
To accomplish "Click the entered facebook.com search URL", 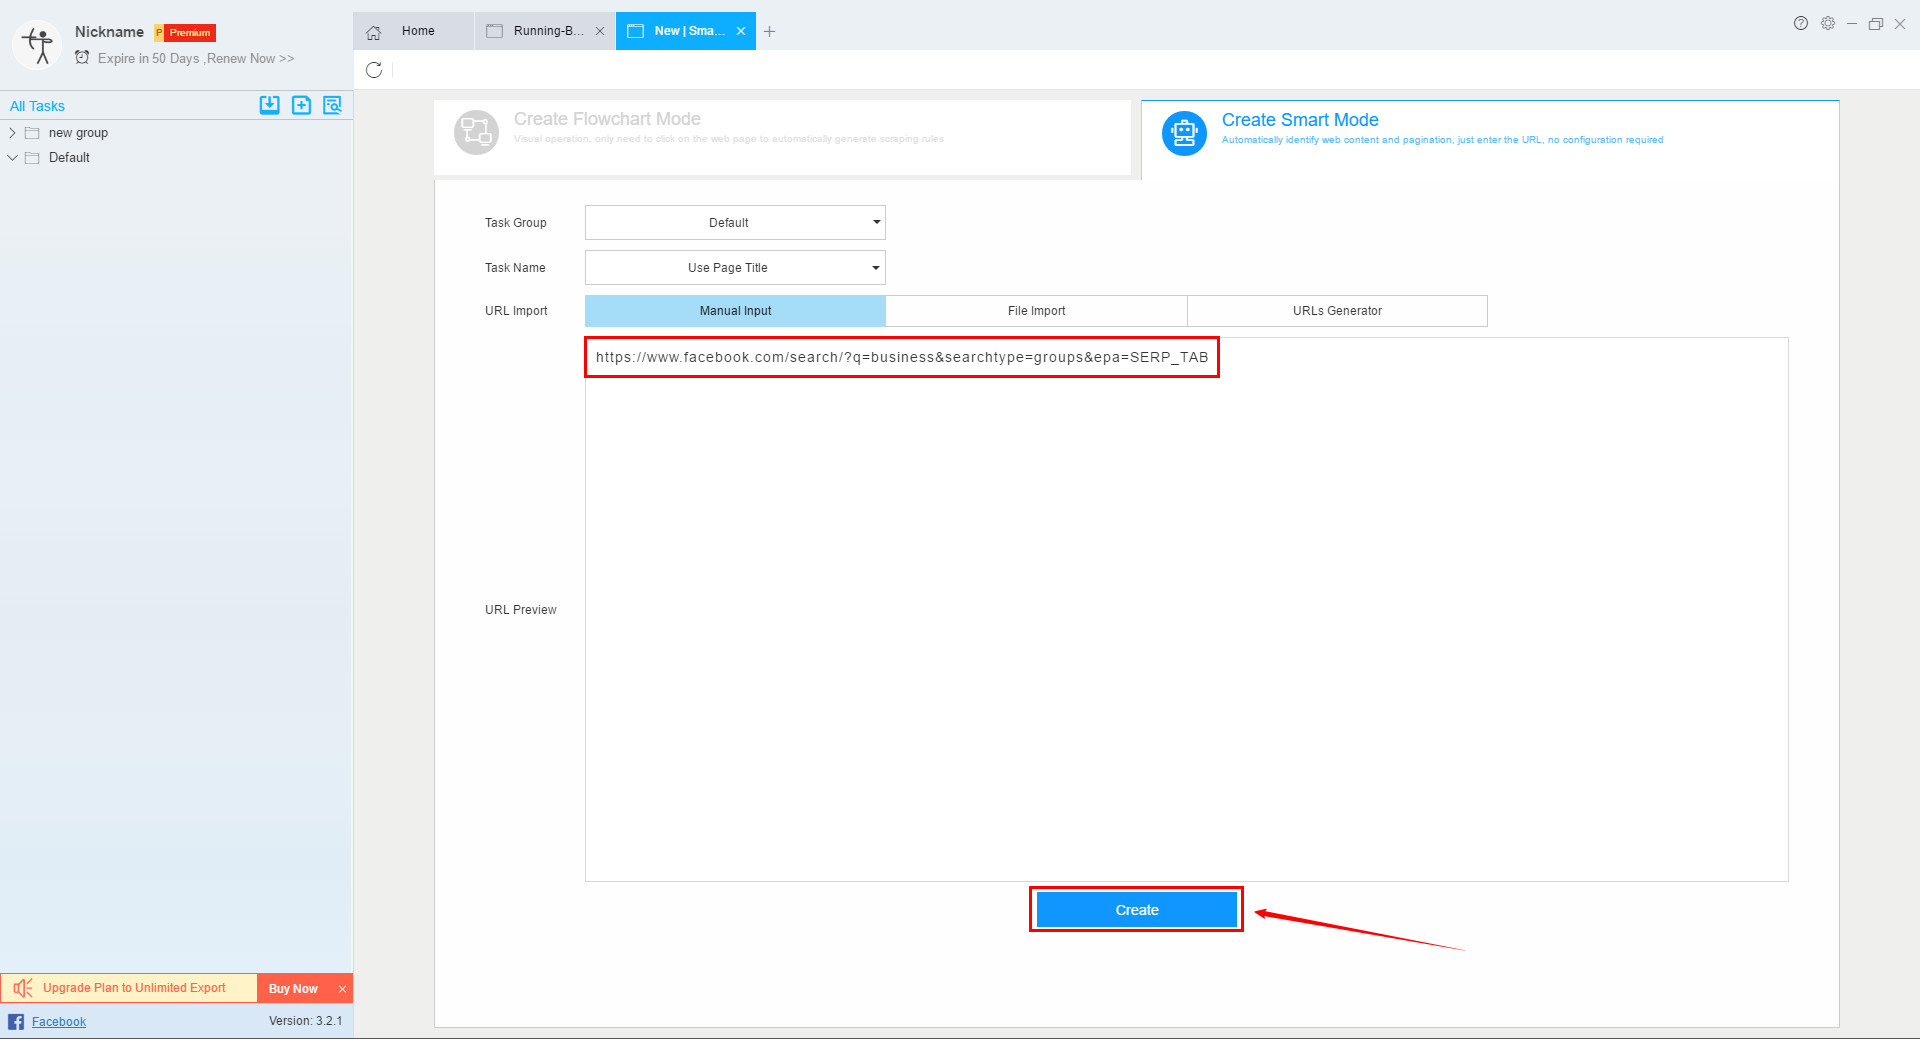I will (x=902, y=357).
